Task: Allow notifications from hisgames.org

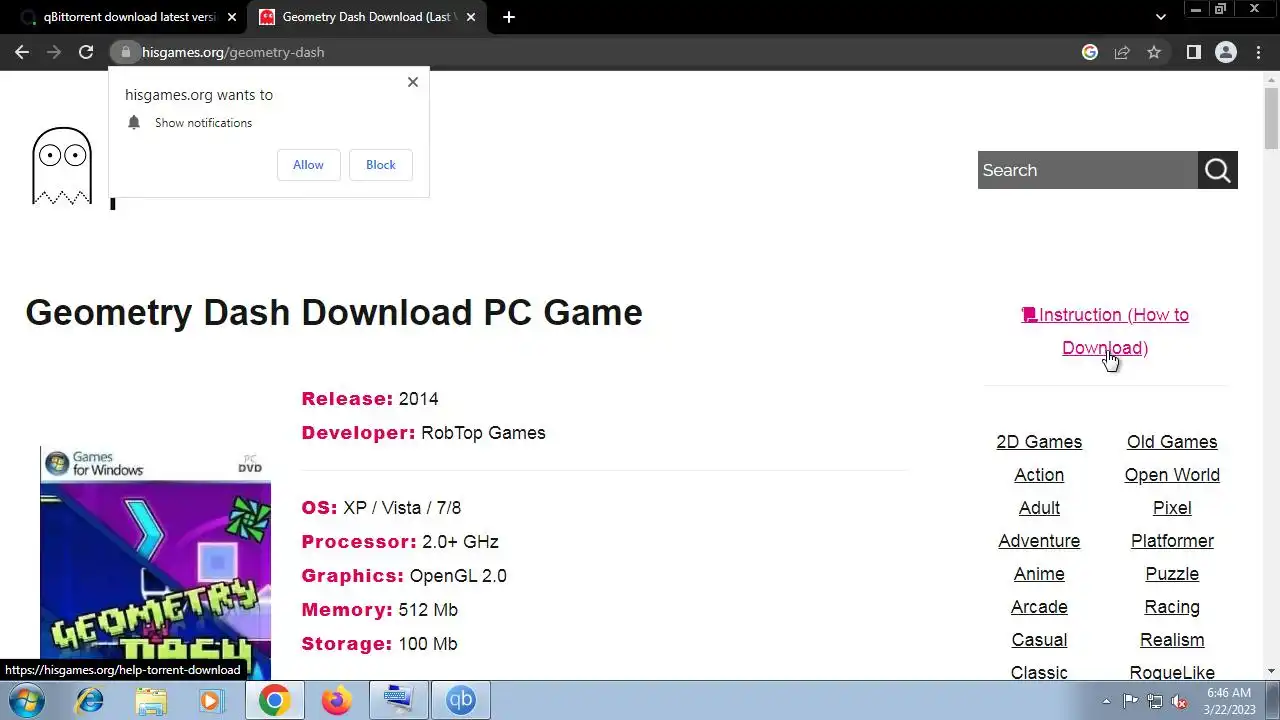Action: 308,165
